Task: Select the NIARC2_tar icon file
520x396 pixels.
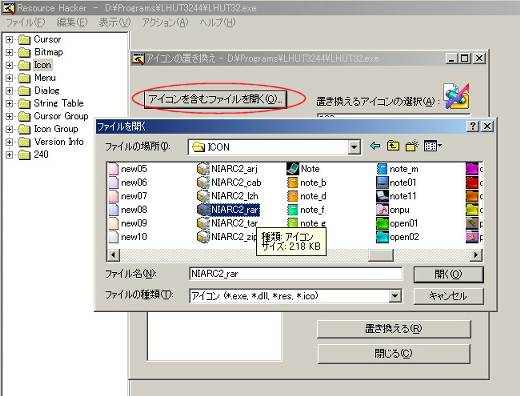Action: tap(227, 223)
